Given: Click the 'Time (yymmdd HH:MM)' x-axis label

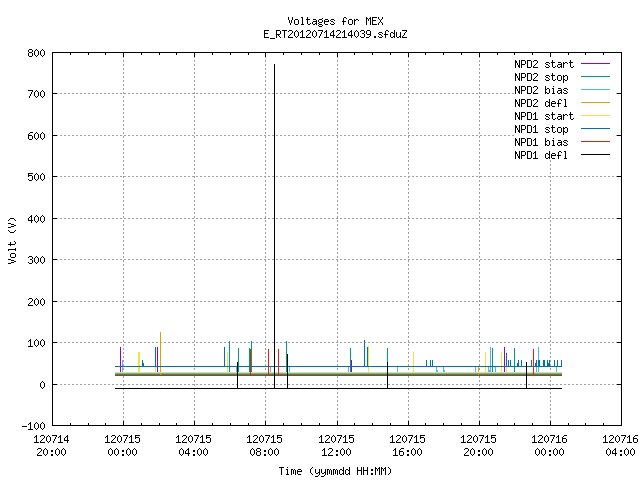Looking at the screenshot, I should point(335,471).
